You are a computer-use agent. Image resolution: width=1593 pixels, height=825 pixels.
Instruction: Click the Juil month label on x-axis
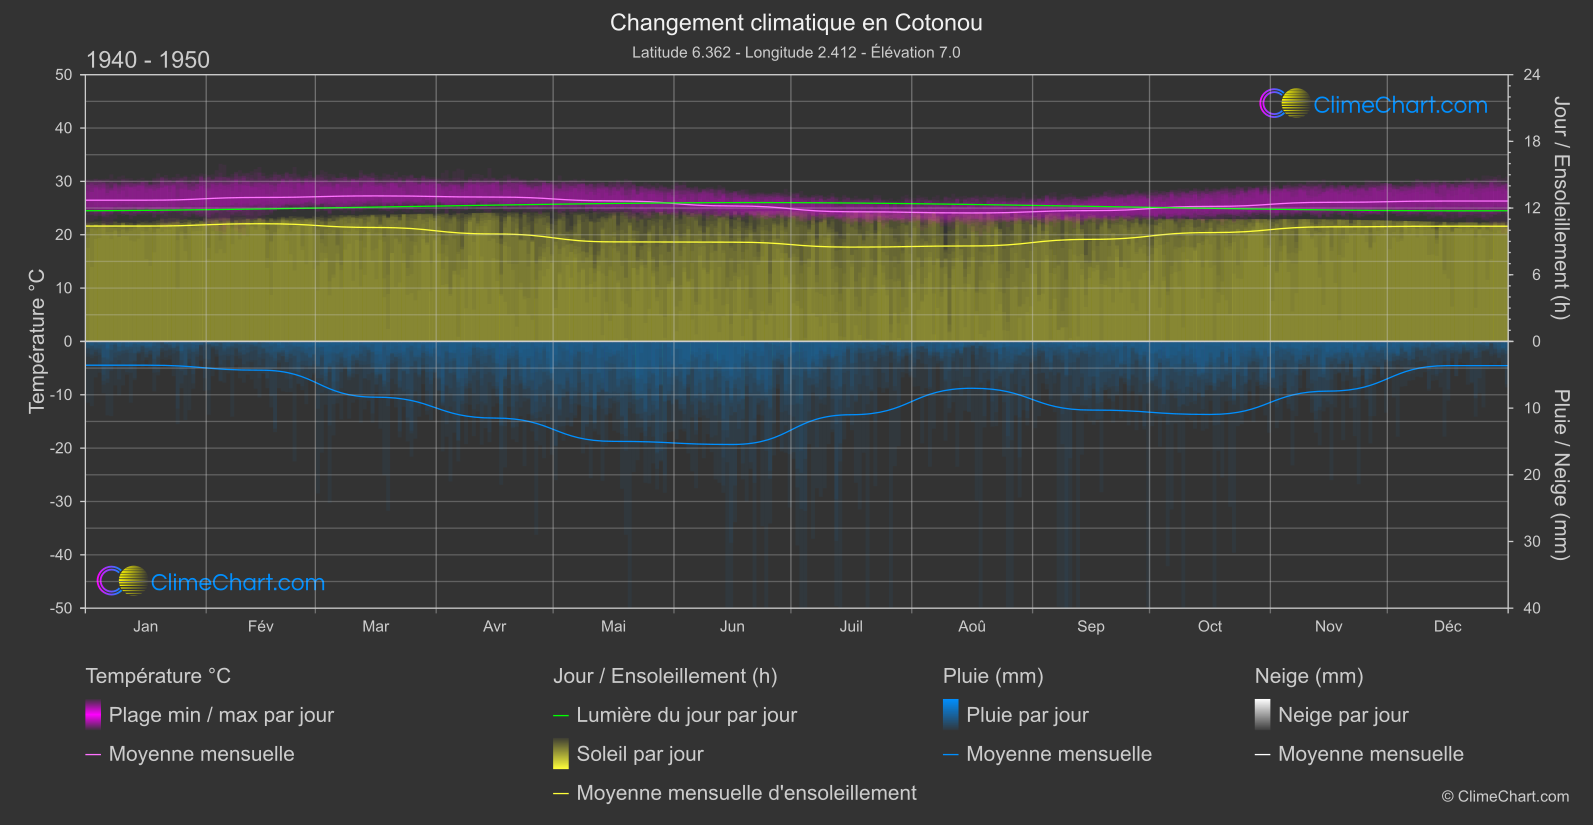851,626
